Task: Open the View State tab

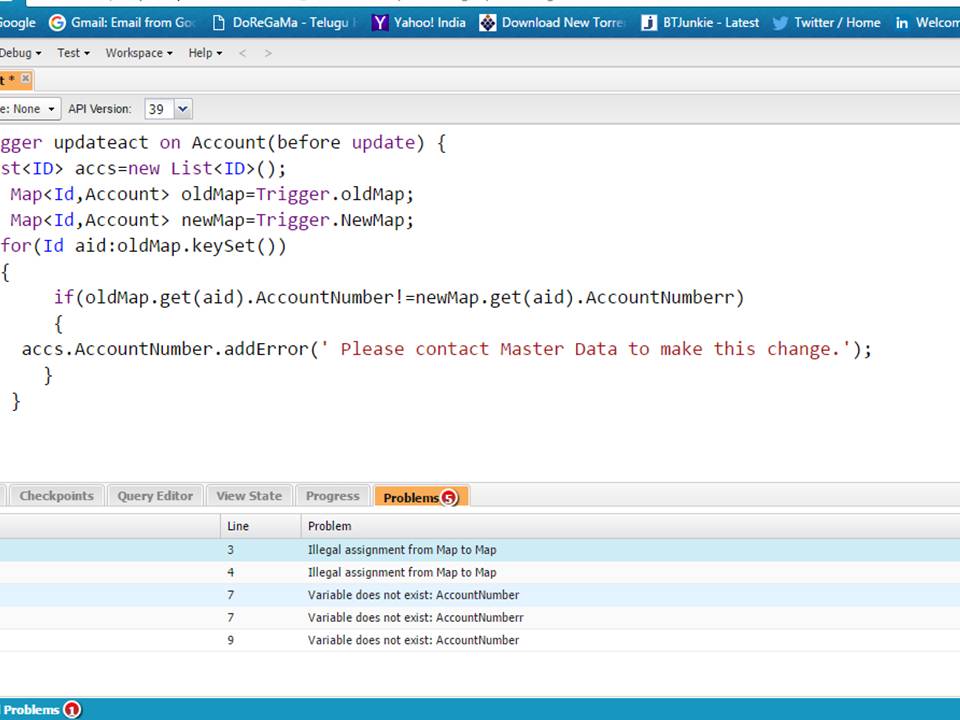Action: pyautogui.click(x=249, y=496)
